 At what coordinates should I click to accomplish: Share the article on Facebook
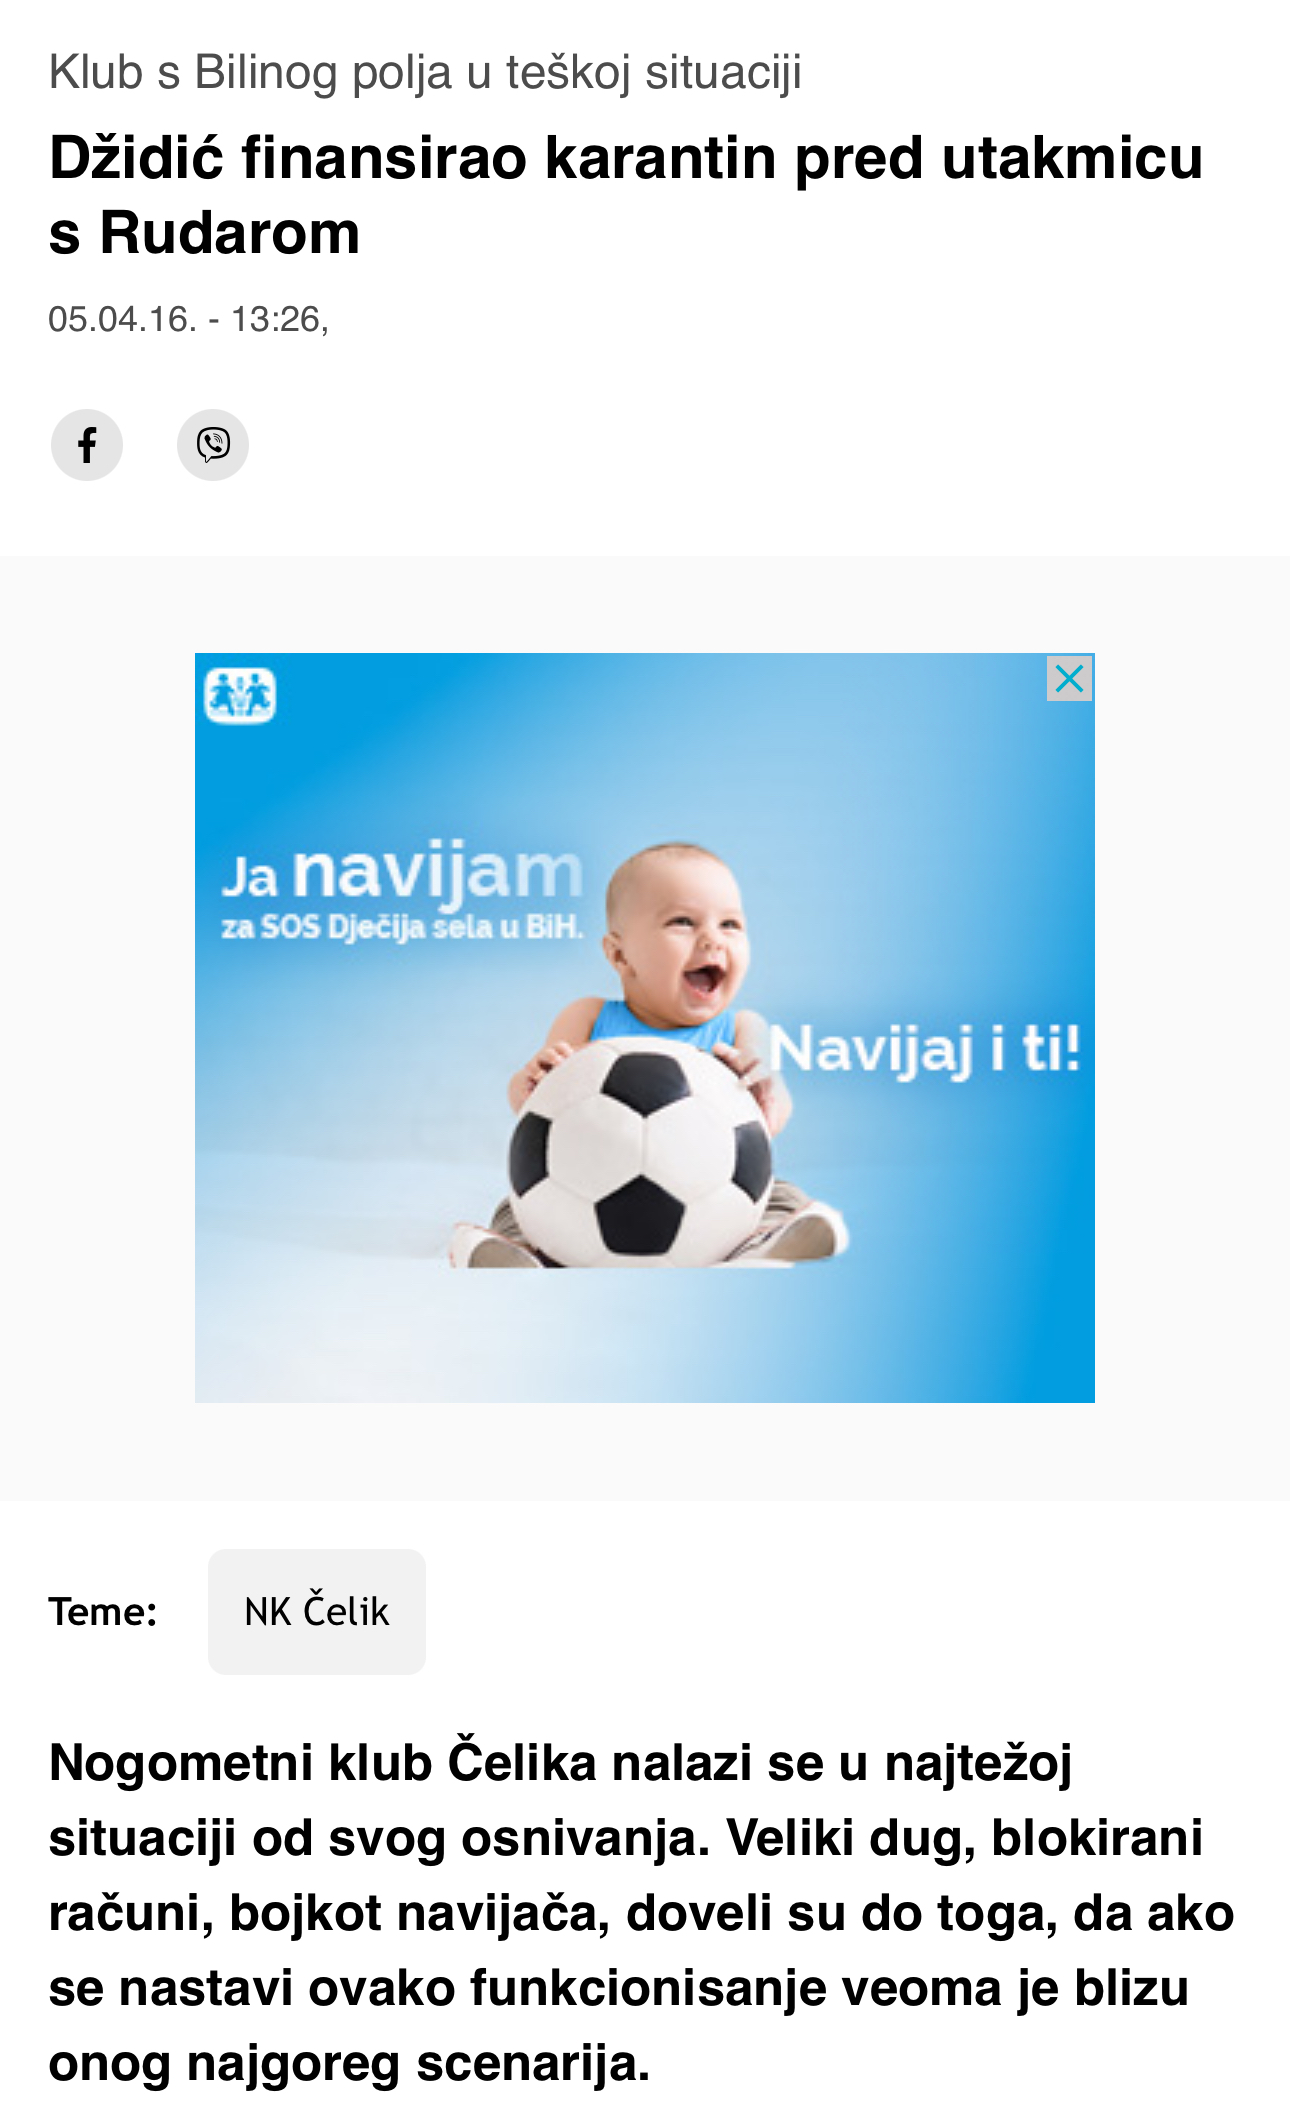[87, 445]
